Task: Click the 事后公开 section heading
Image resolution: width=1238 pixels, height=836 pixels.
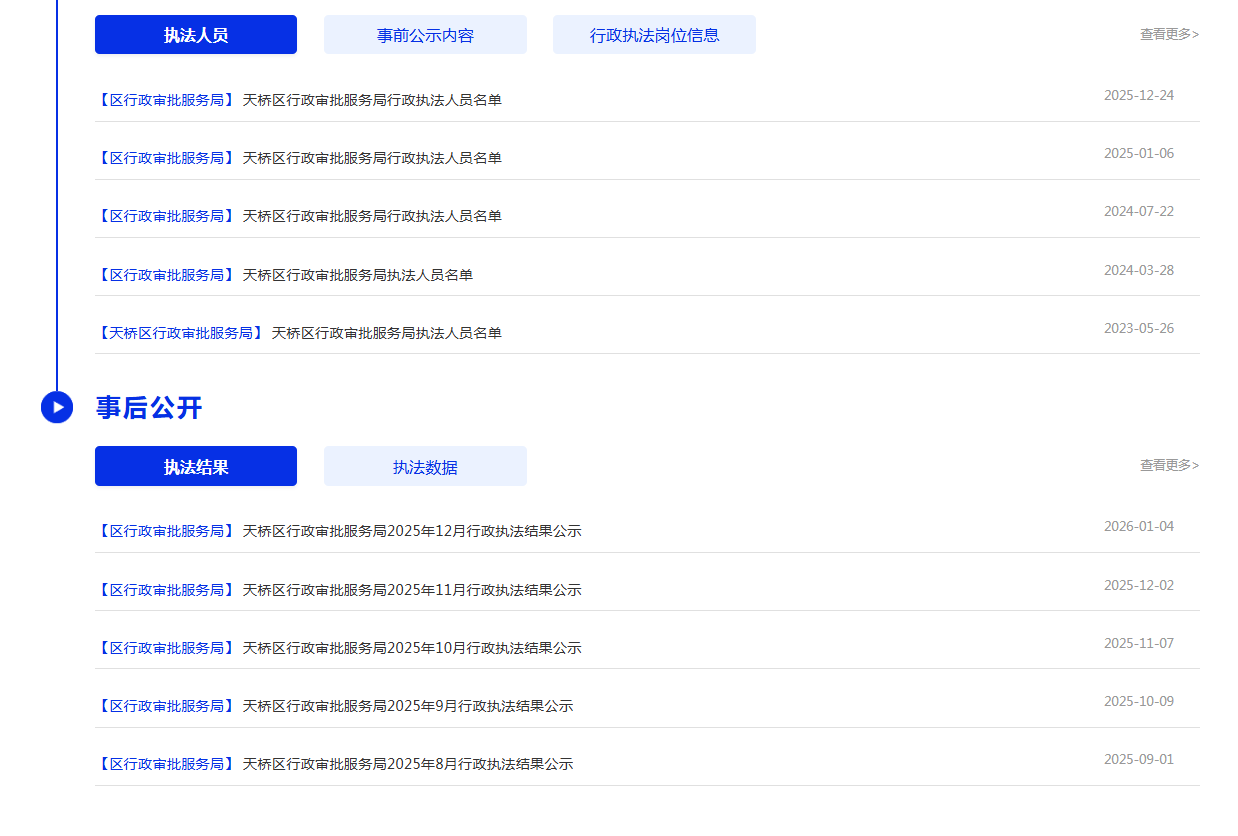Action: coord(149,408)
